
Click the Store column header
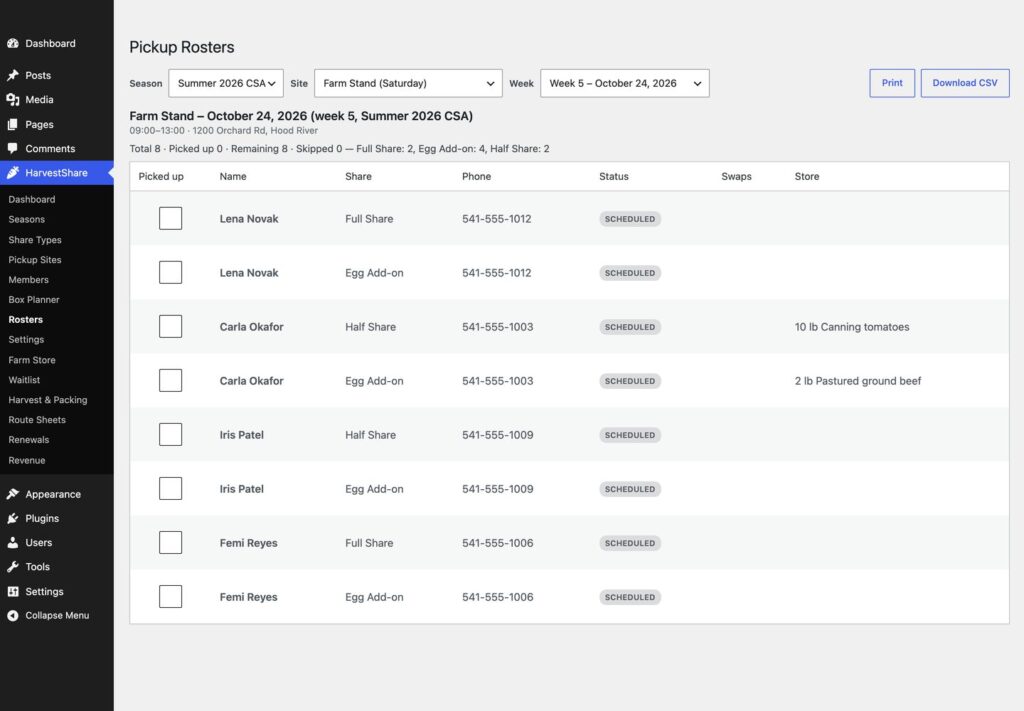pyautogui.click(x=807, y=176)
